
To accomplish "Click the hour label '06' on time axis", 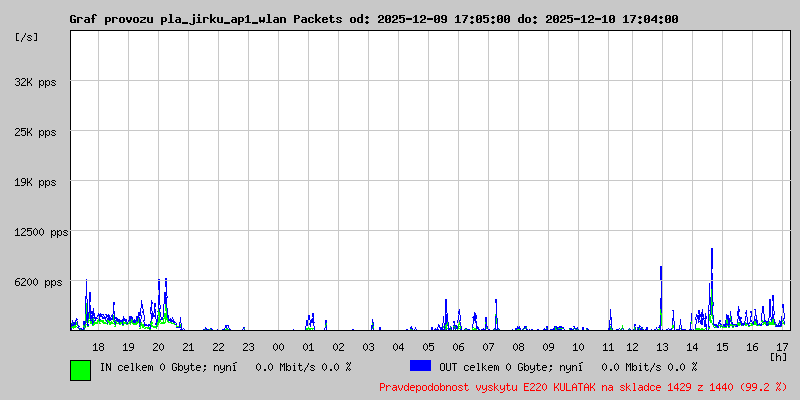I will coord(458,347).
